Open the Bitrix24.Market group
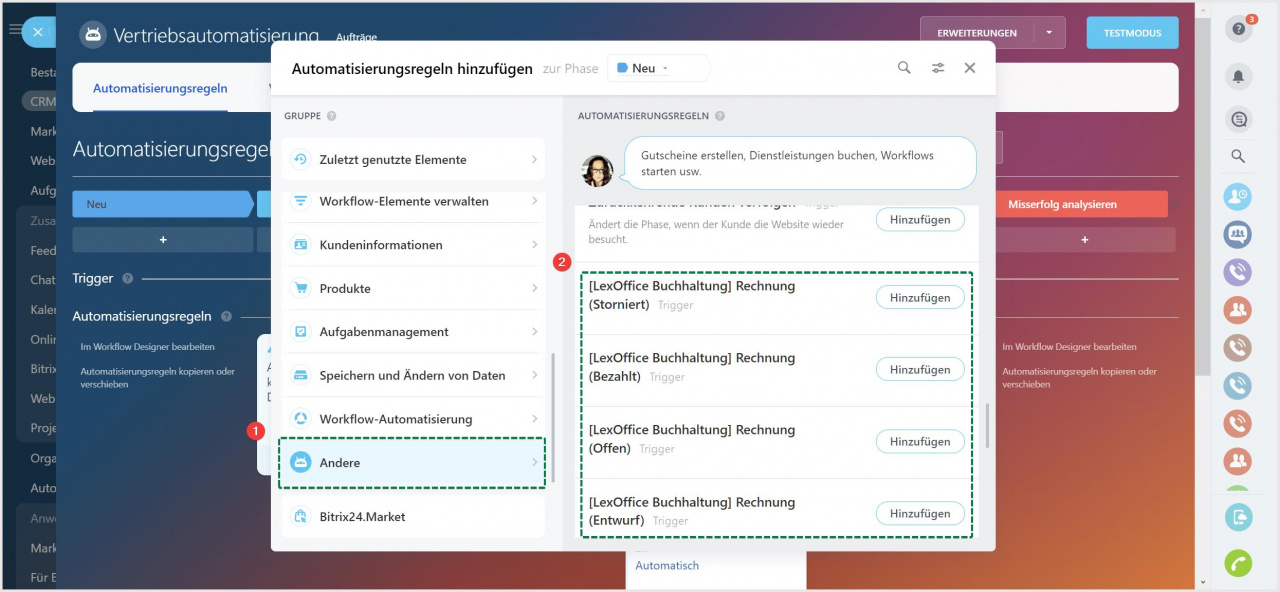1280x592 pixels. tap(412, 516)
